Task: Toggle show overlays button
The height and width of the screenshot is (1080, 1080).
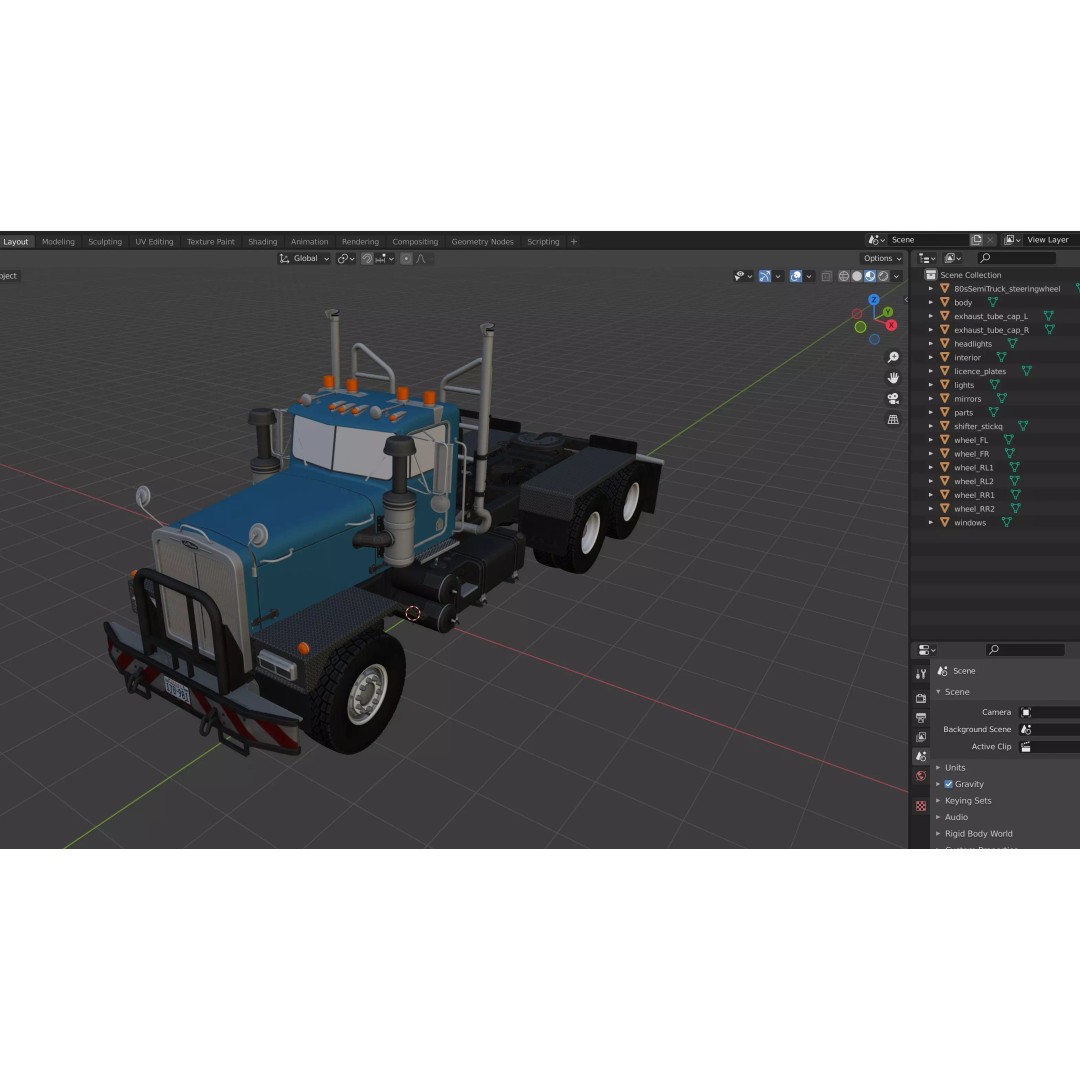Action: [796, 276]
